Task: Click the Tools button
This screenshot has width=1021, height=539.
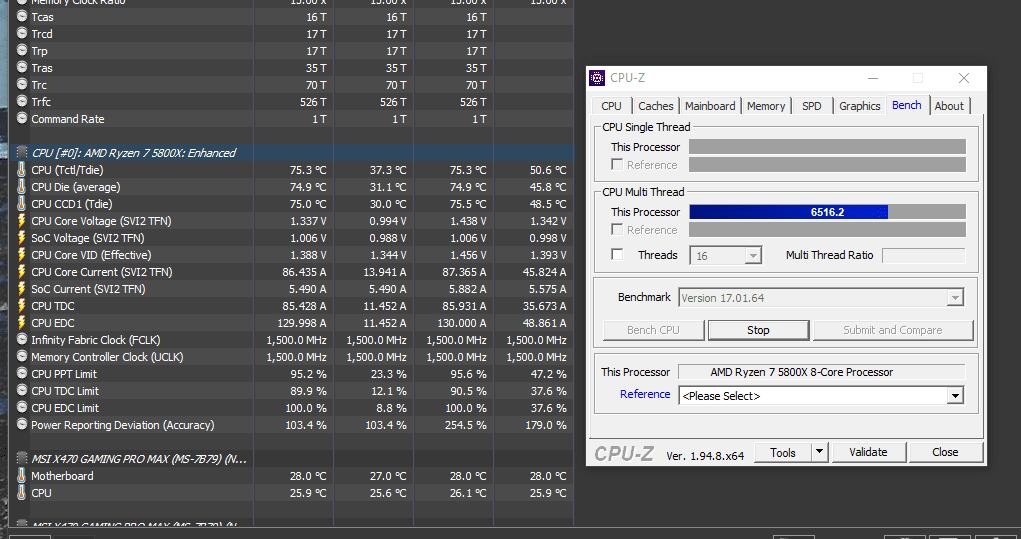Action: pyautogui.click(x=783, y=452)
